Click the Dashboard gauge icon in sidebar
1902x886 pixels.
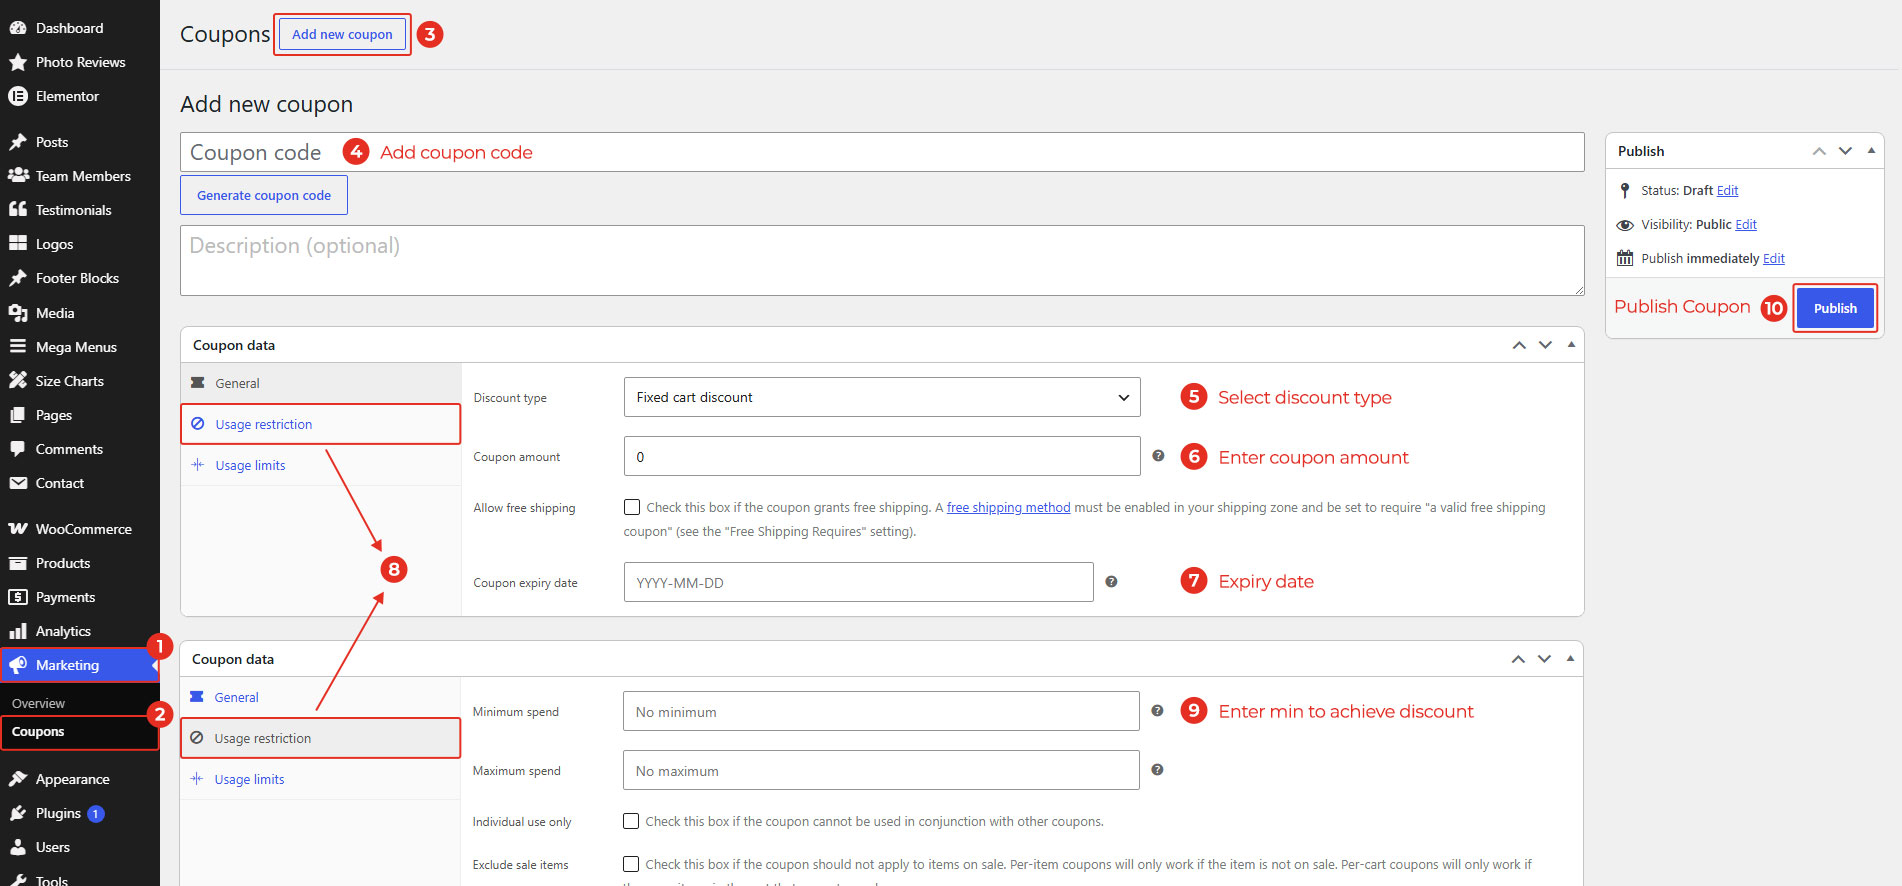click(18, 28)
